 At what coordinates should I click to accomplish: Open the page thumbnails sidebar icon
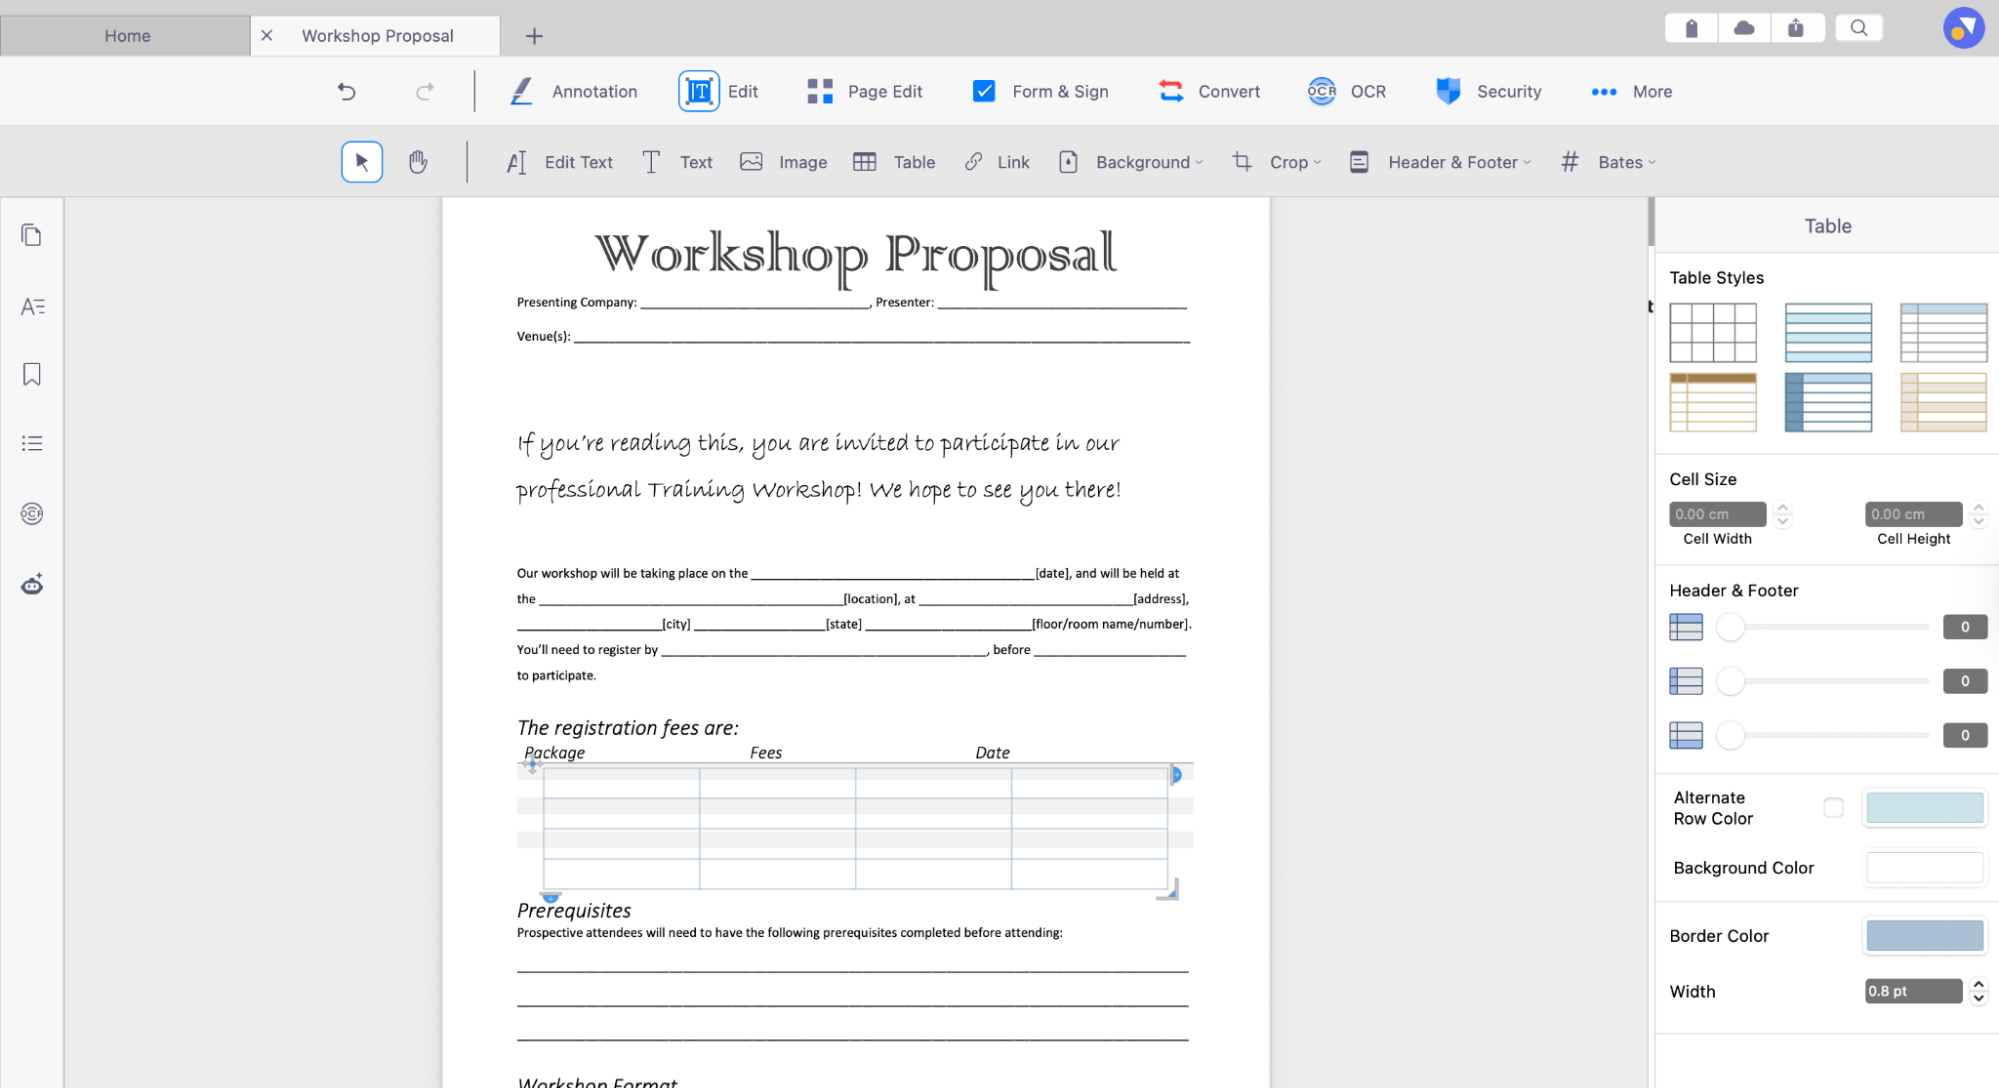(x=32, y=235)
